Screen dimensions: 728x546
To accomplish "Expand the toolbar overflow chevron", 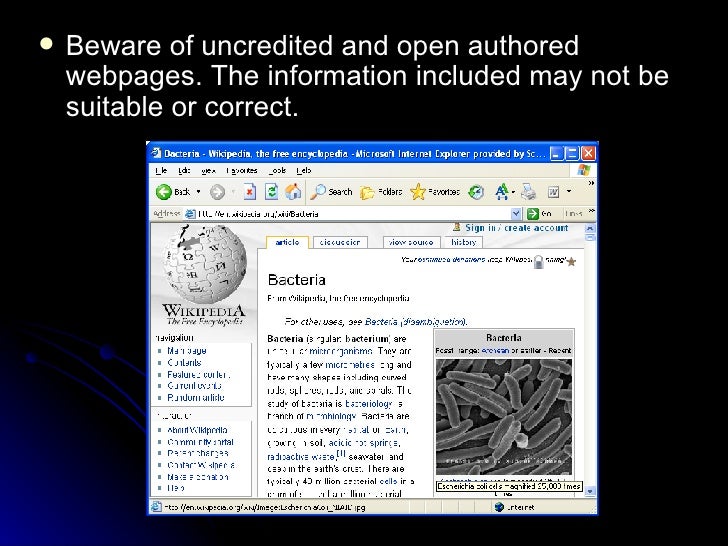I will (591, 183).
